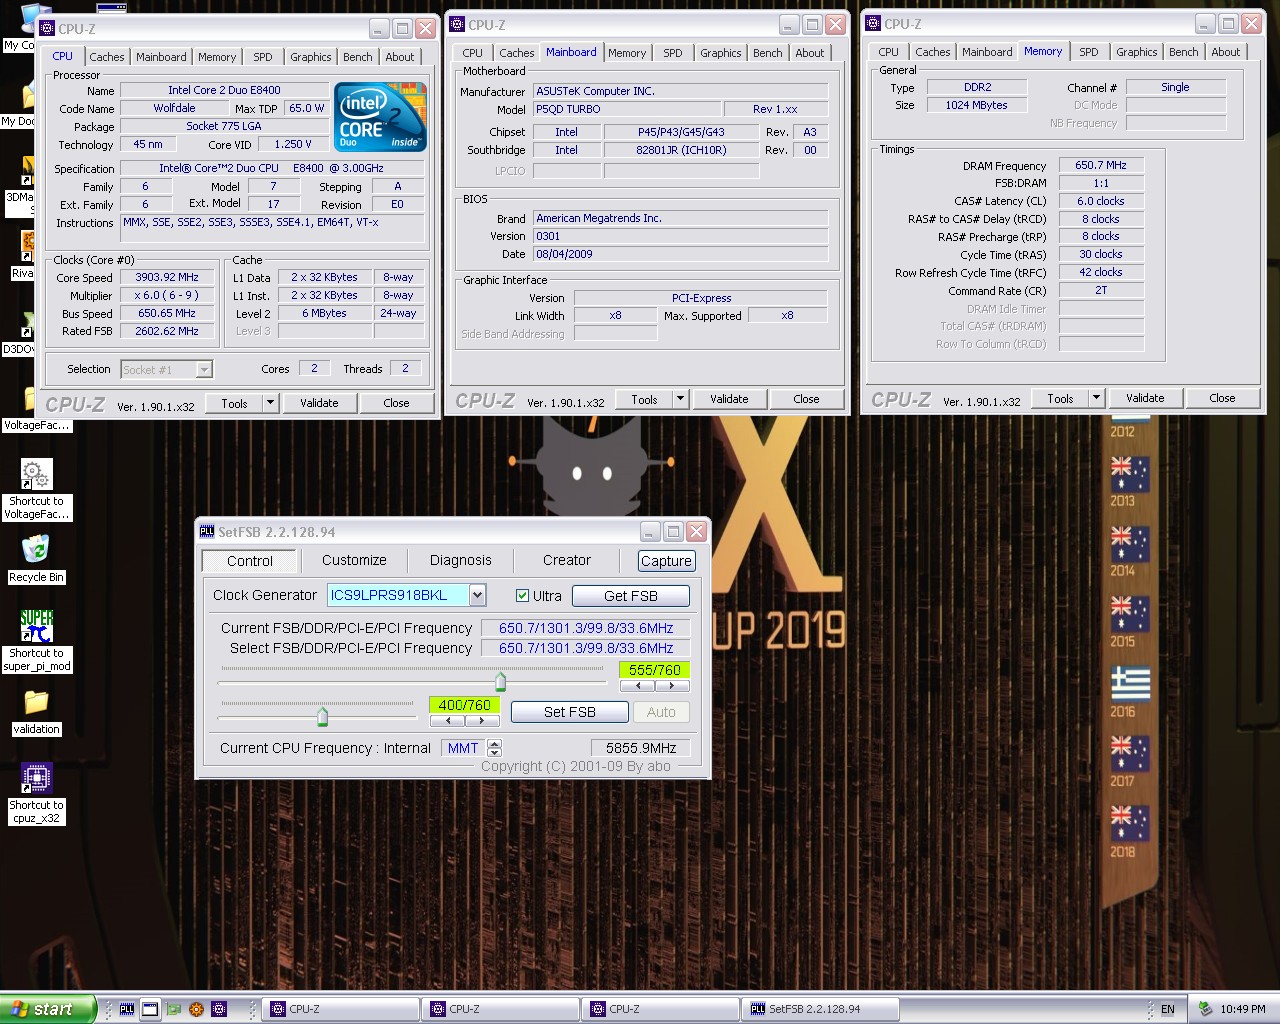This screenshot has width=1280, height=1024.
Task: Select the Customize tab in SetFSB
Action: tap(354, 560)
